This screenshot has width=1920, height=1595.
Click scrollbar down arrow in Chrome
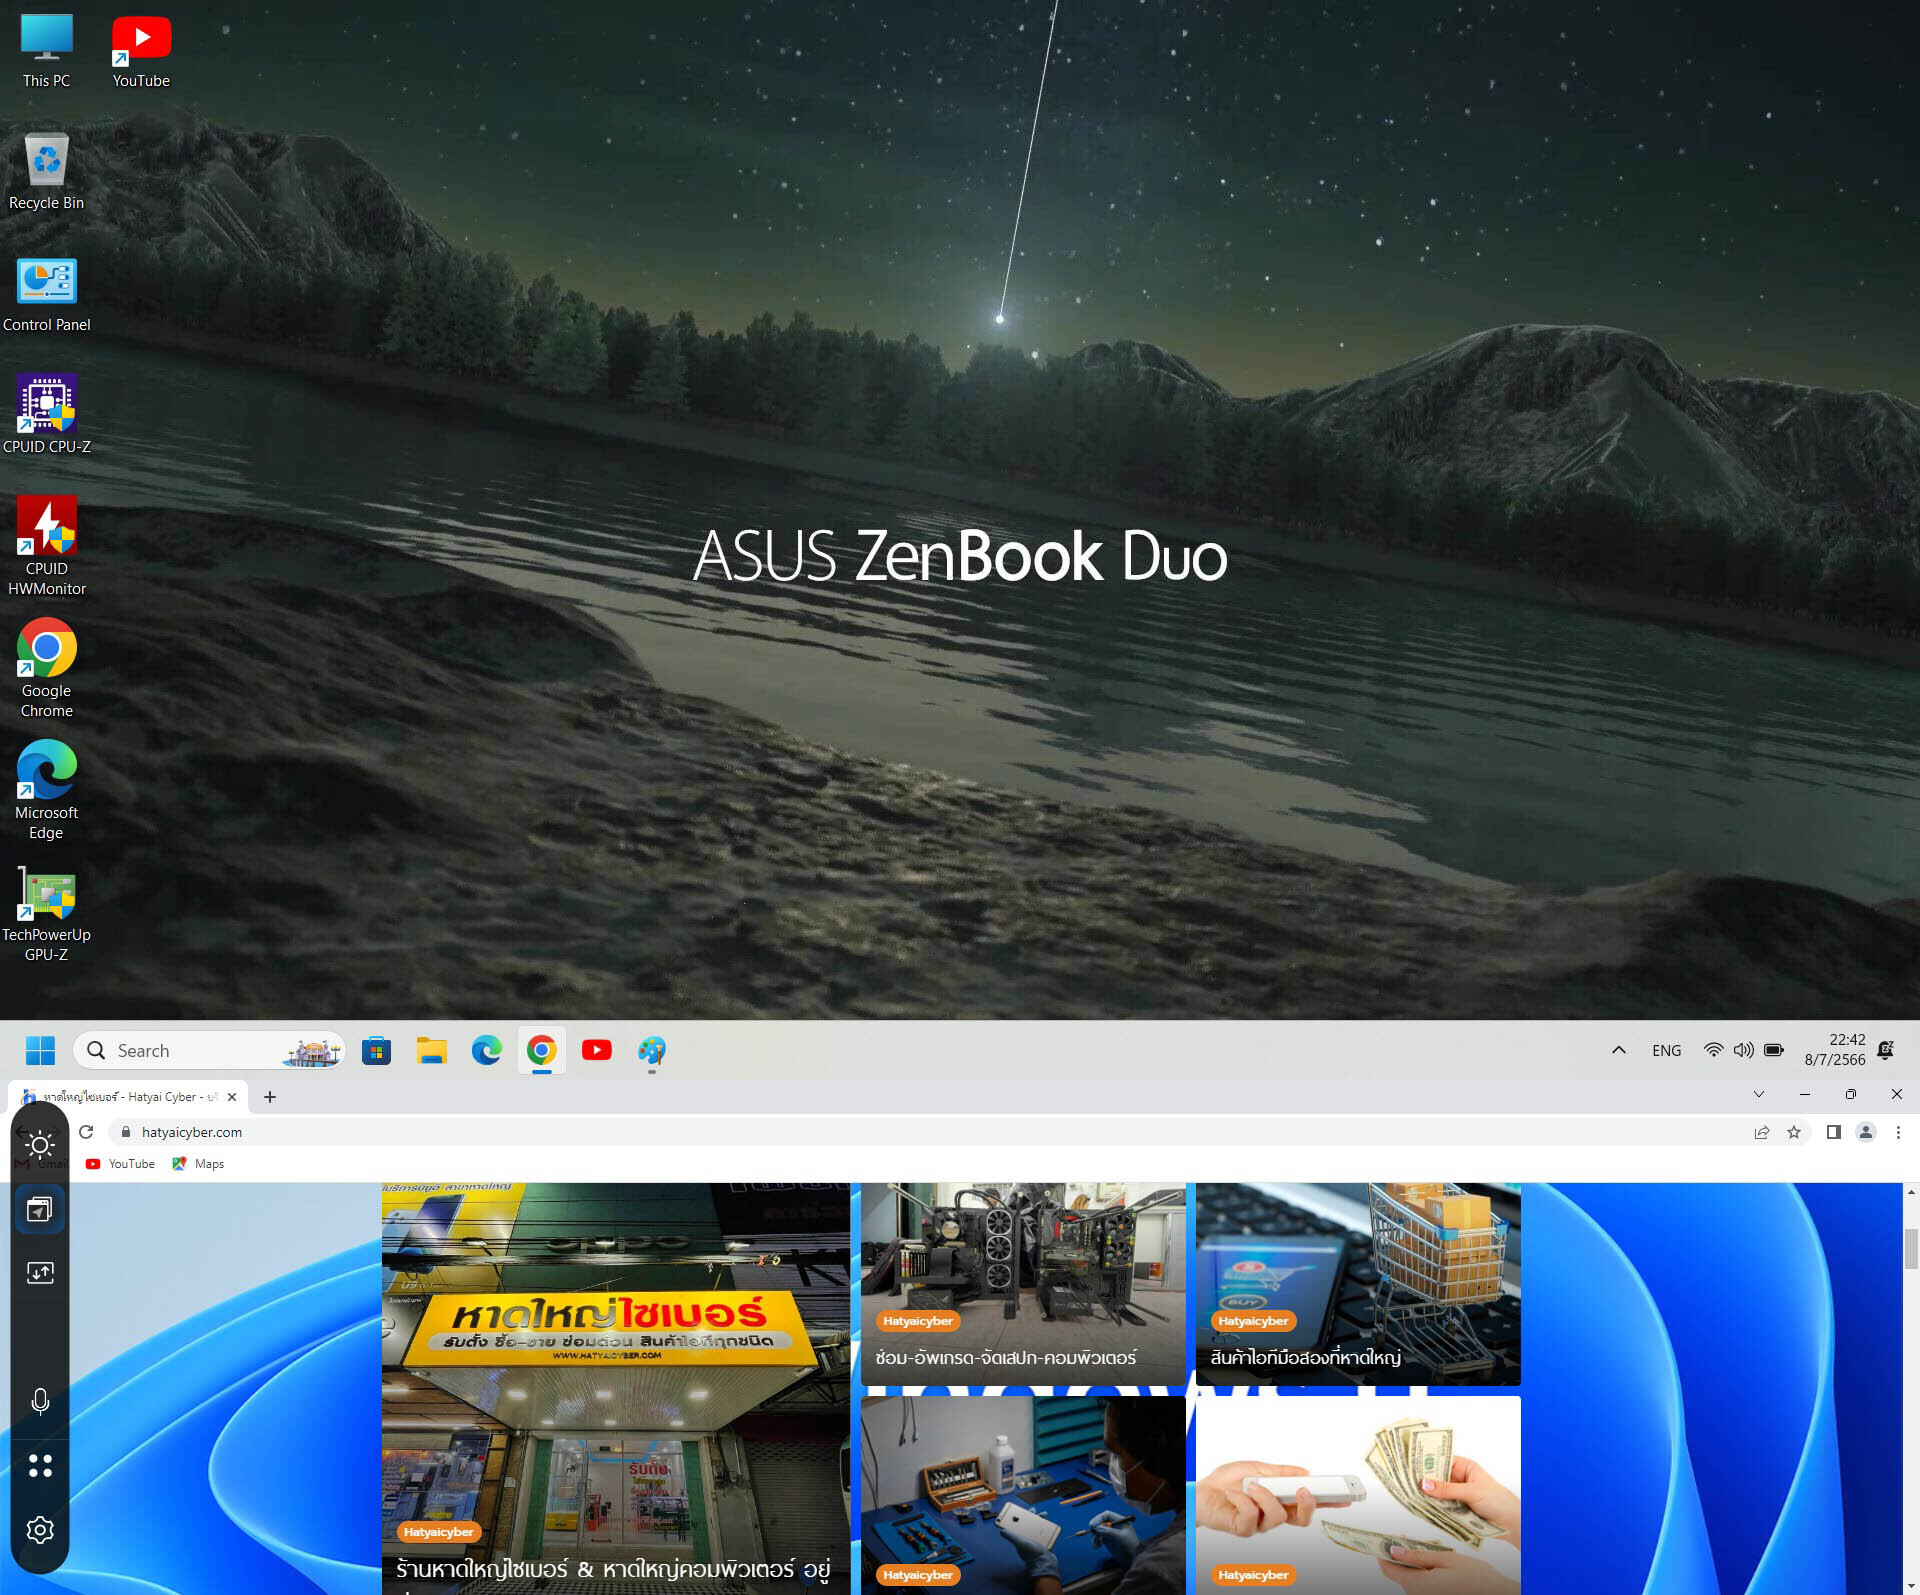point(1911,1586)
